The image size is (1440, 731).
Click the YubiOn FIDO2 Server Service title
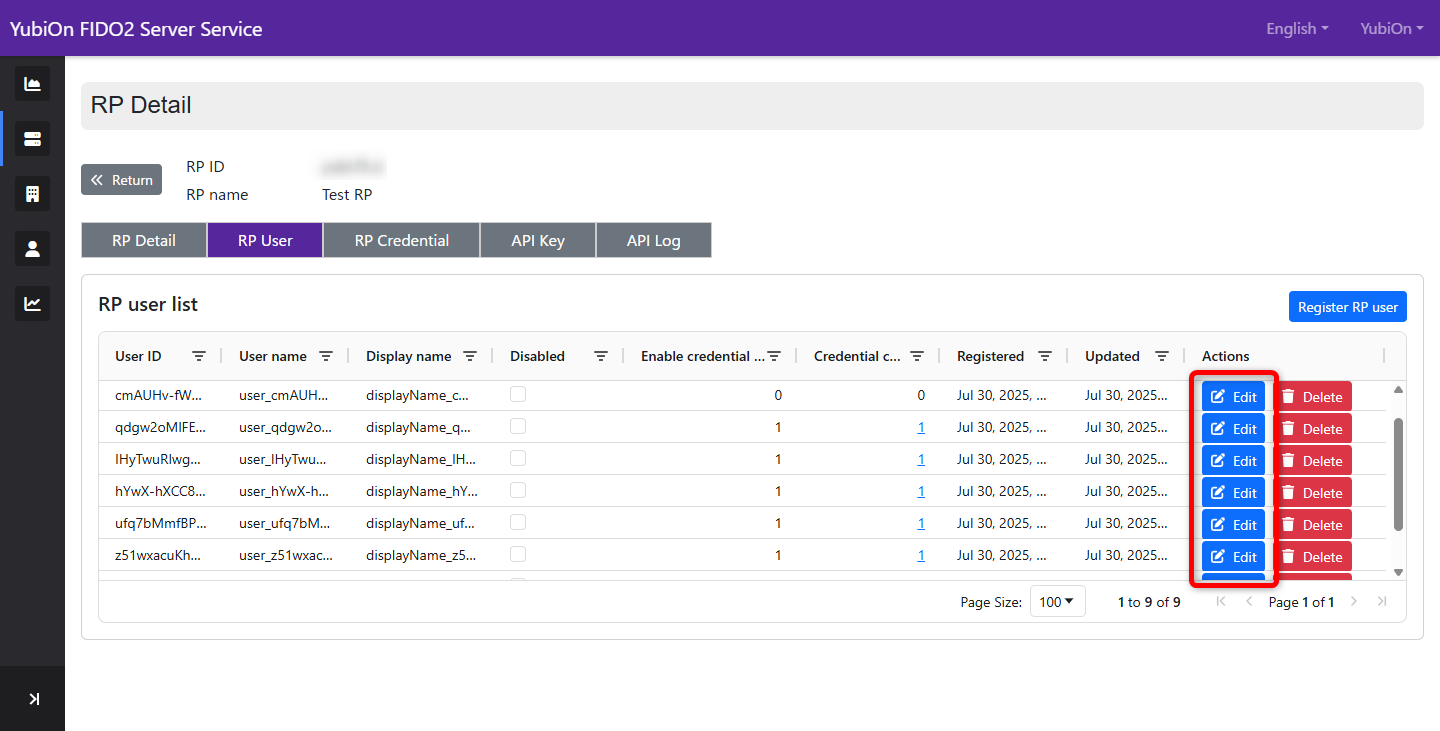136,29
